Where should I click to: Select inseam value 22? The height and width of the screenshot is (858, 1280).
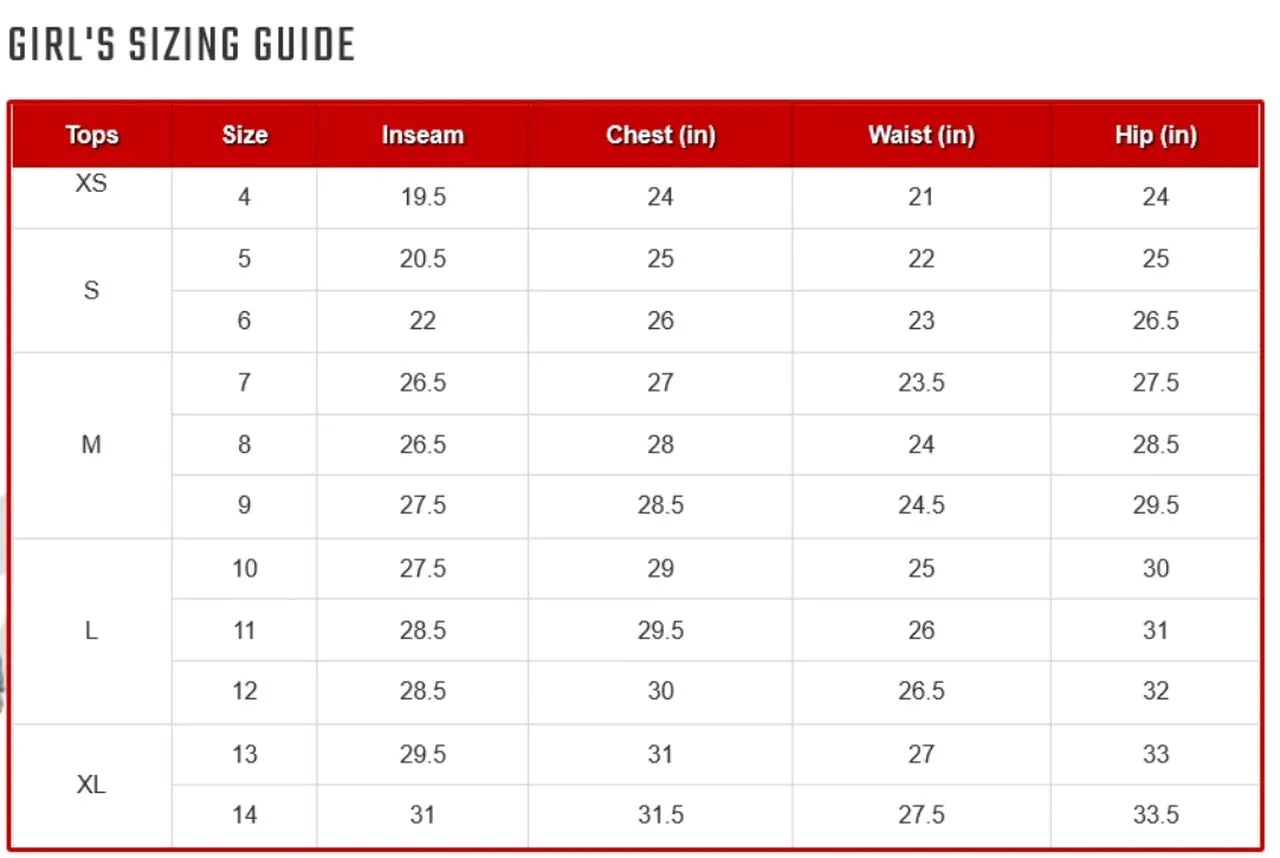click(x=423, y=321)
